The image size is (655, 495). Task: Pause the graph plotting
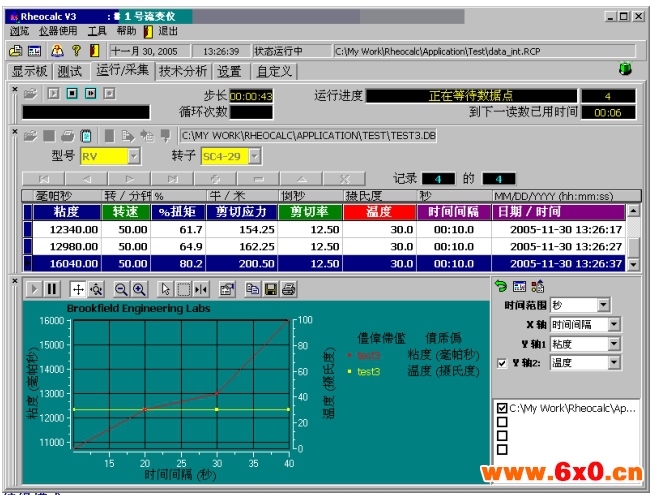click(52, 289)
